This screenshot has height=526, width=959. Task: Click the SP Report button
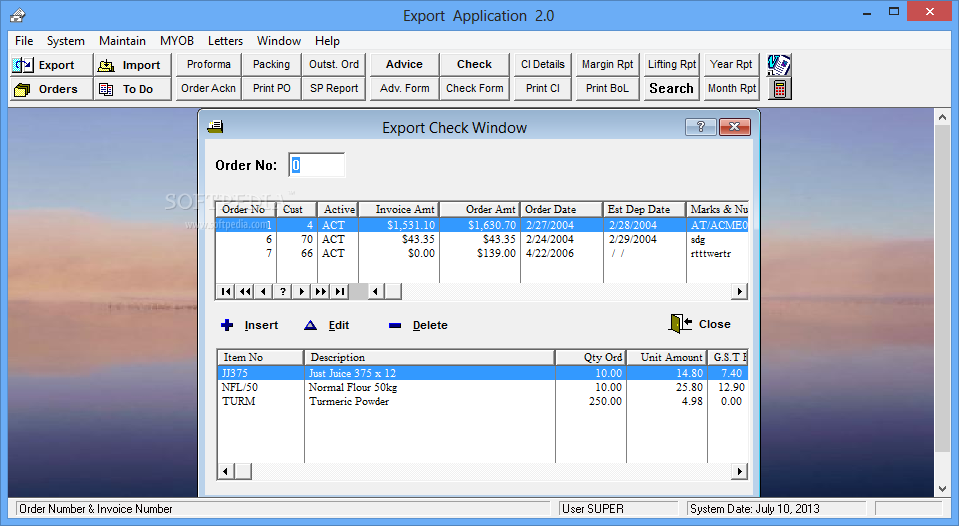tap(334, 88)
